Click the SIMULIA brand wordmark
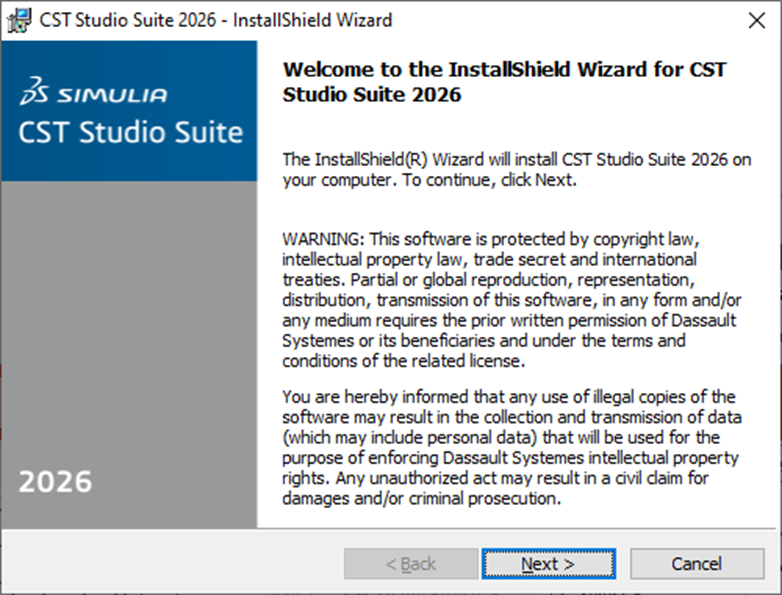Viewport: 782px width, 595px height. point(112,96)
